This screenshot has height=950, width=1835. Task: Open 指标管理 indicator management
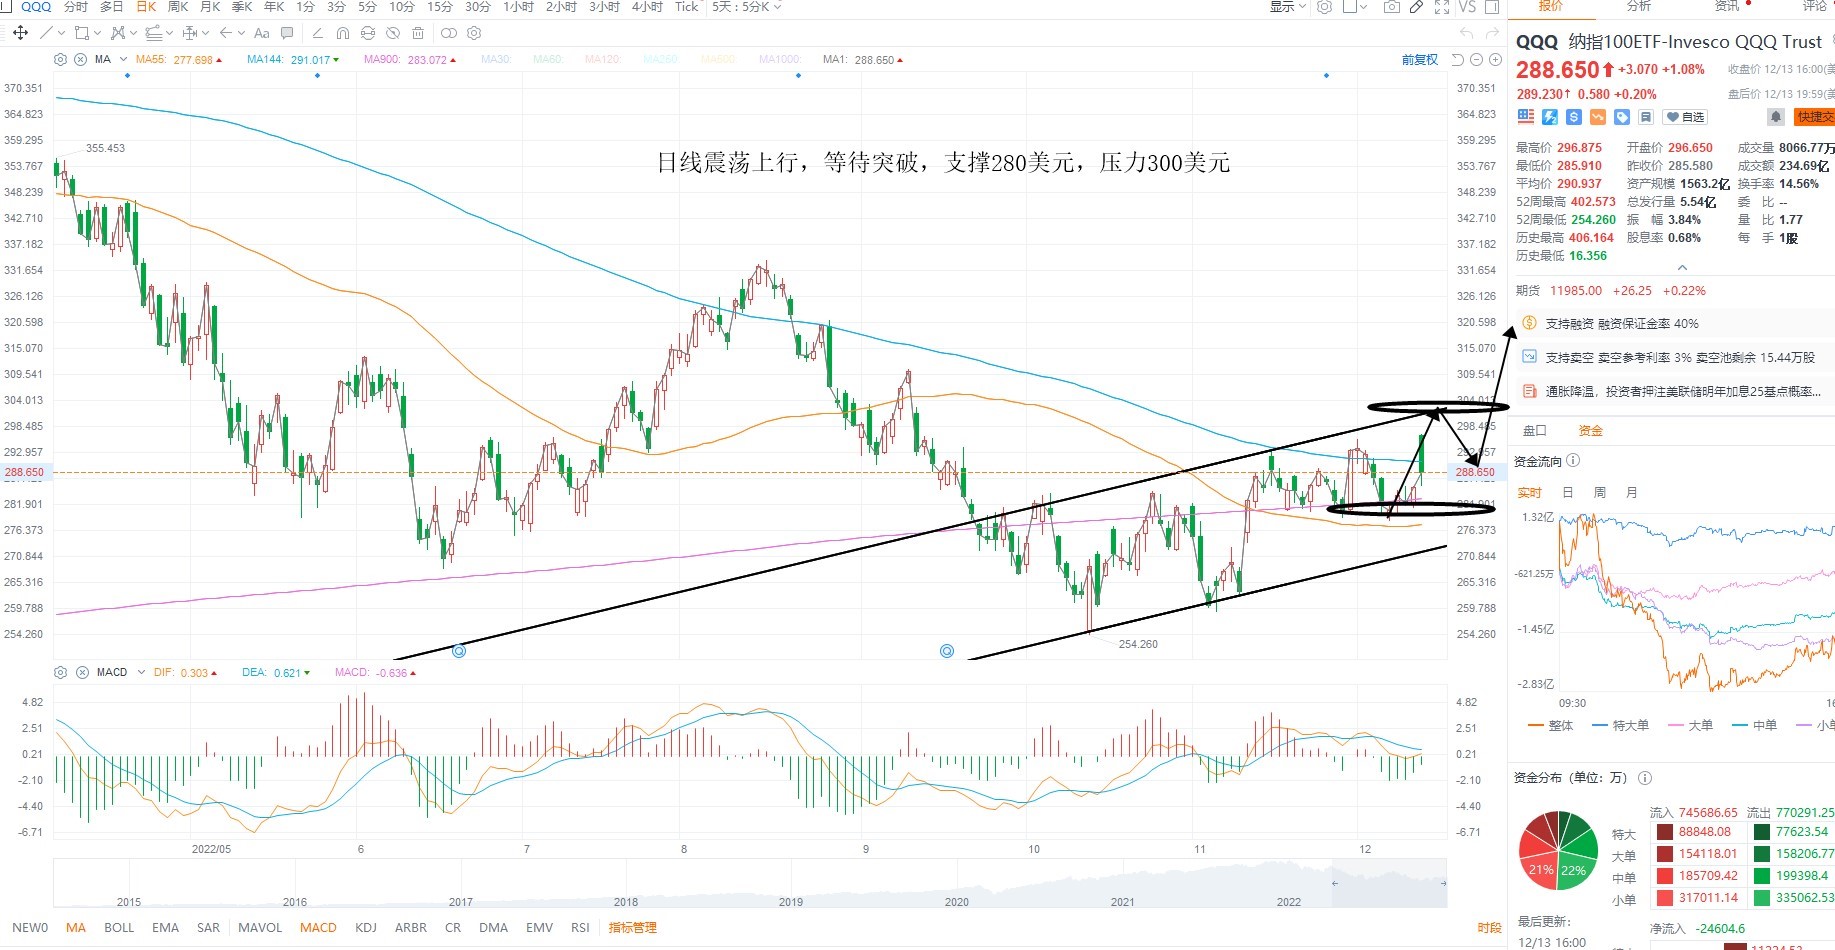point(633,927)
